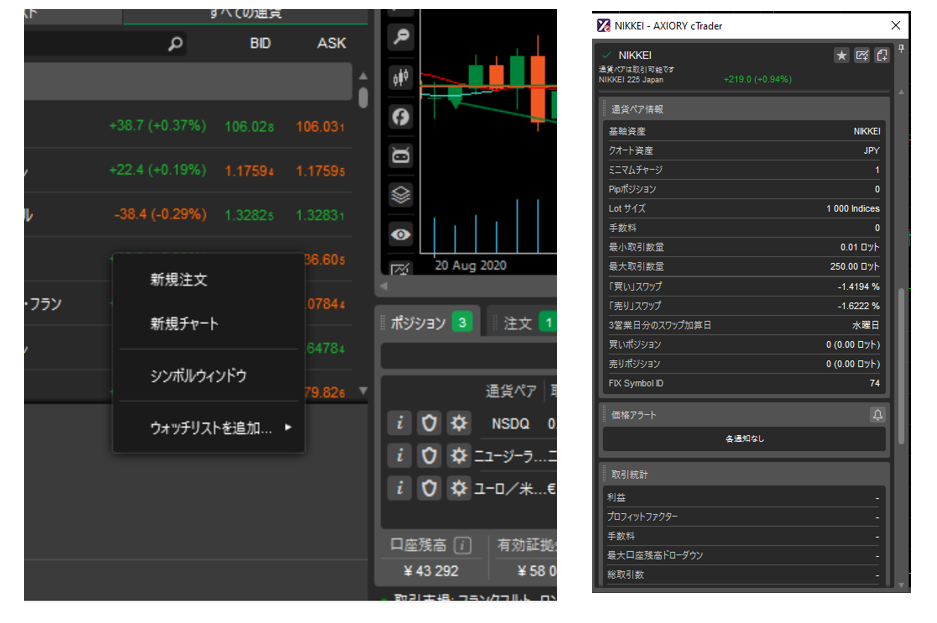This screenshot has height=623, width=937.
Task: Click the 各通知なし alert row
Action: [x=745, y=438]
